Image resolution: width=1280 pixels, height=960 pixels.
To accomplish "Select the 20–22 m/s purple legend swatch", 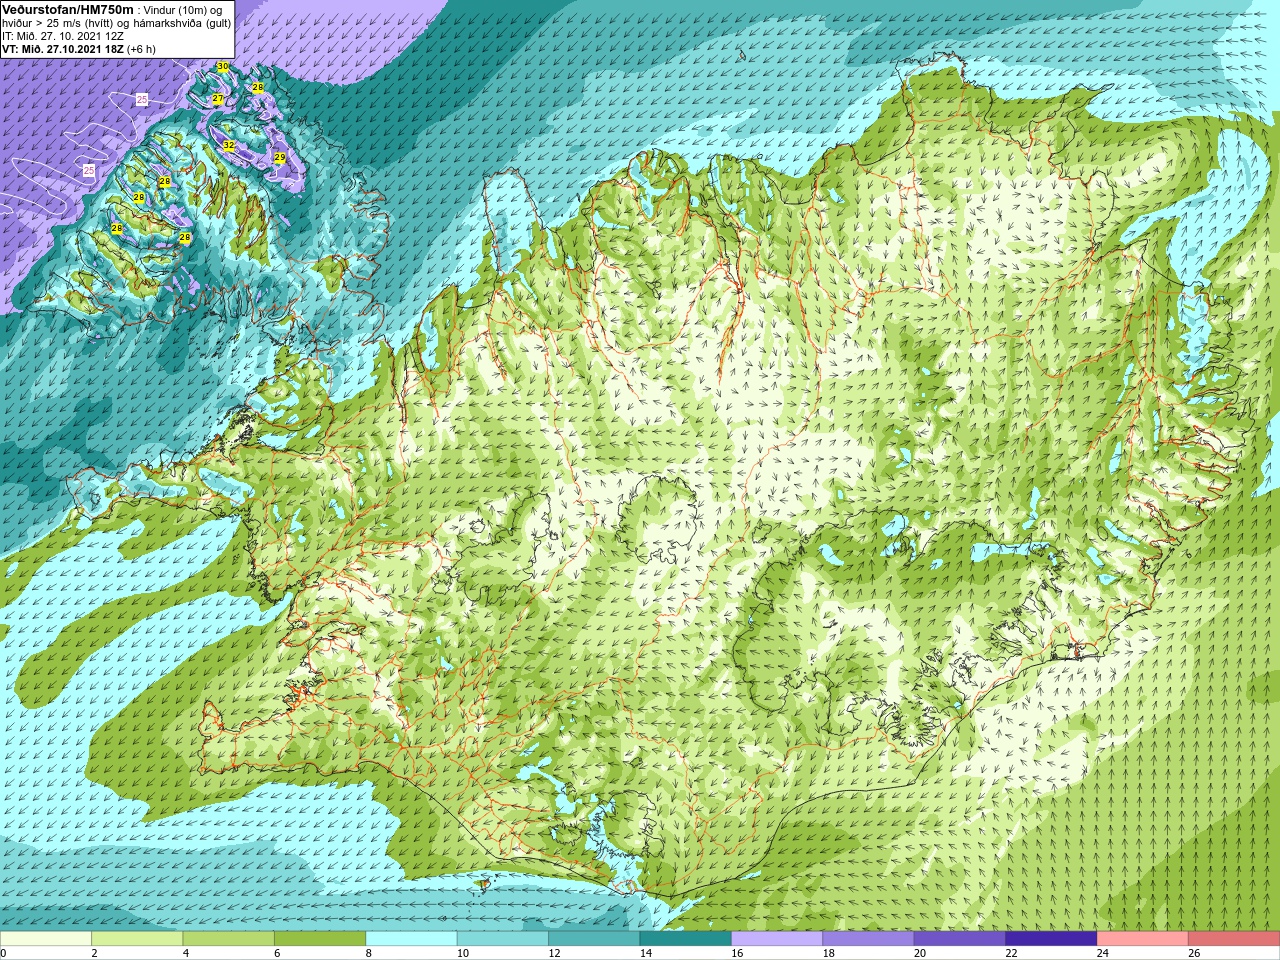I will 960,939.
